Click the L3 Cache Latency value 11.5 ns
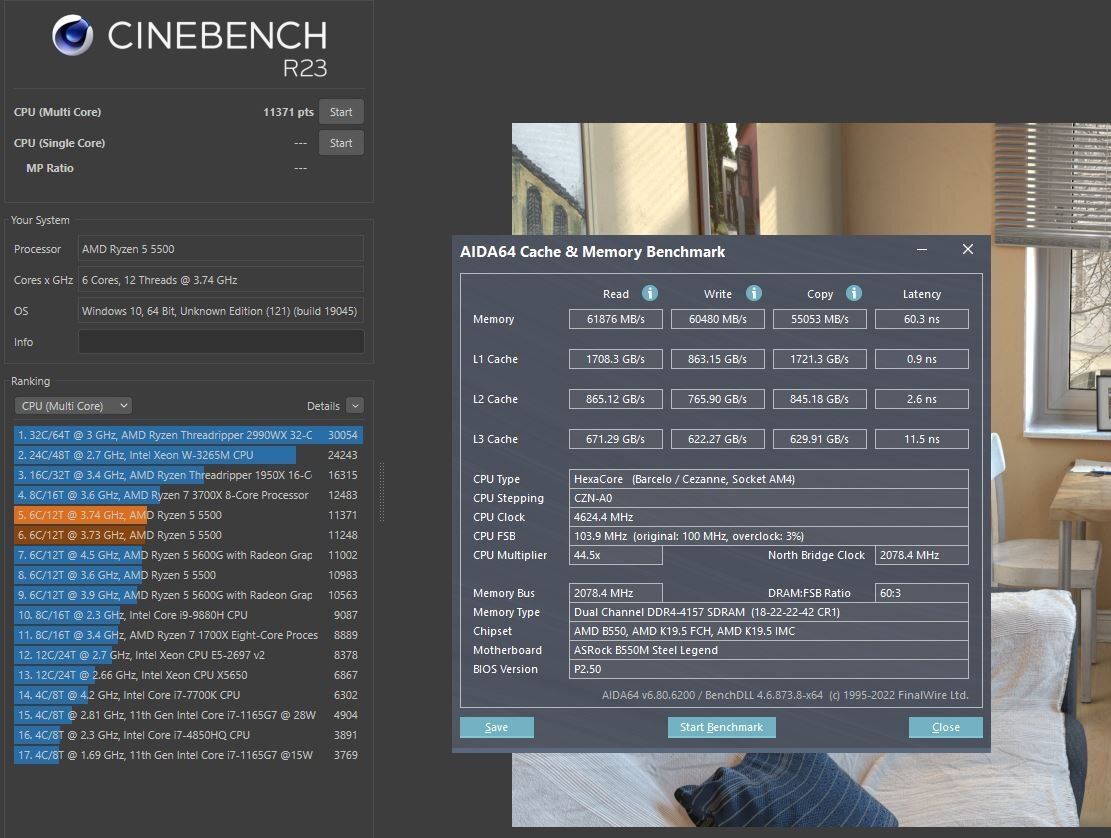 pos(922,439)
